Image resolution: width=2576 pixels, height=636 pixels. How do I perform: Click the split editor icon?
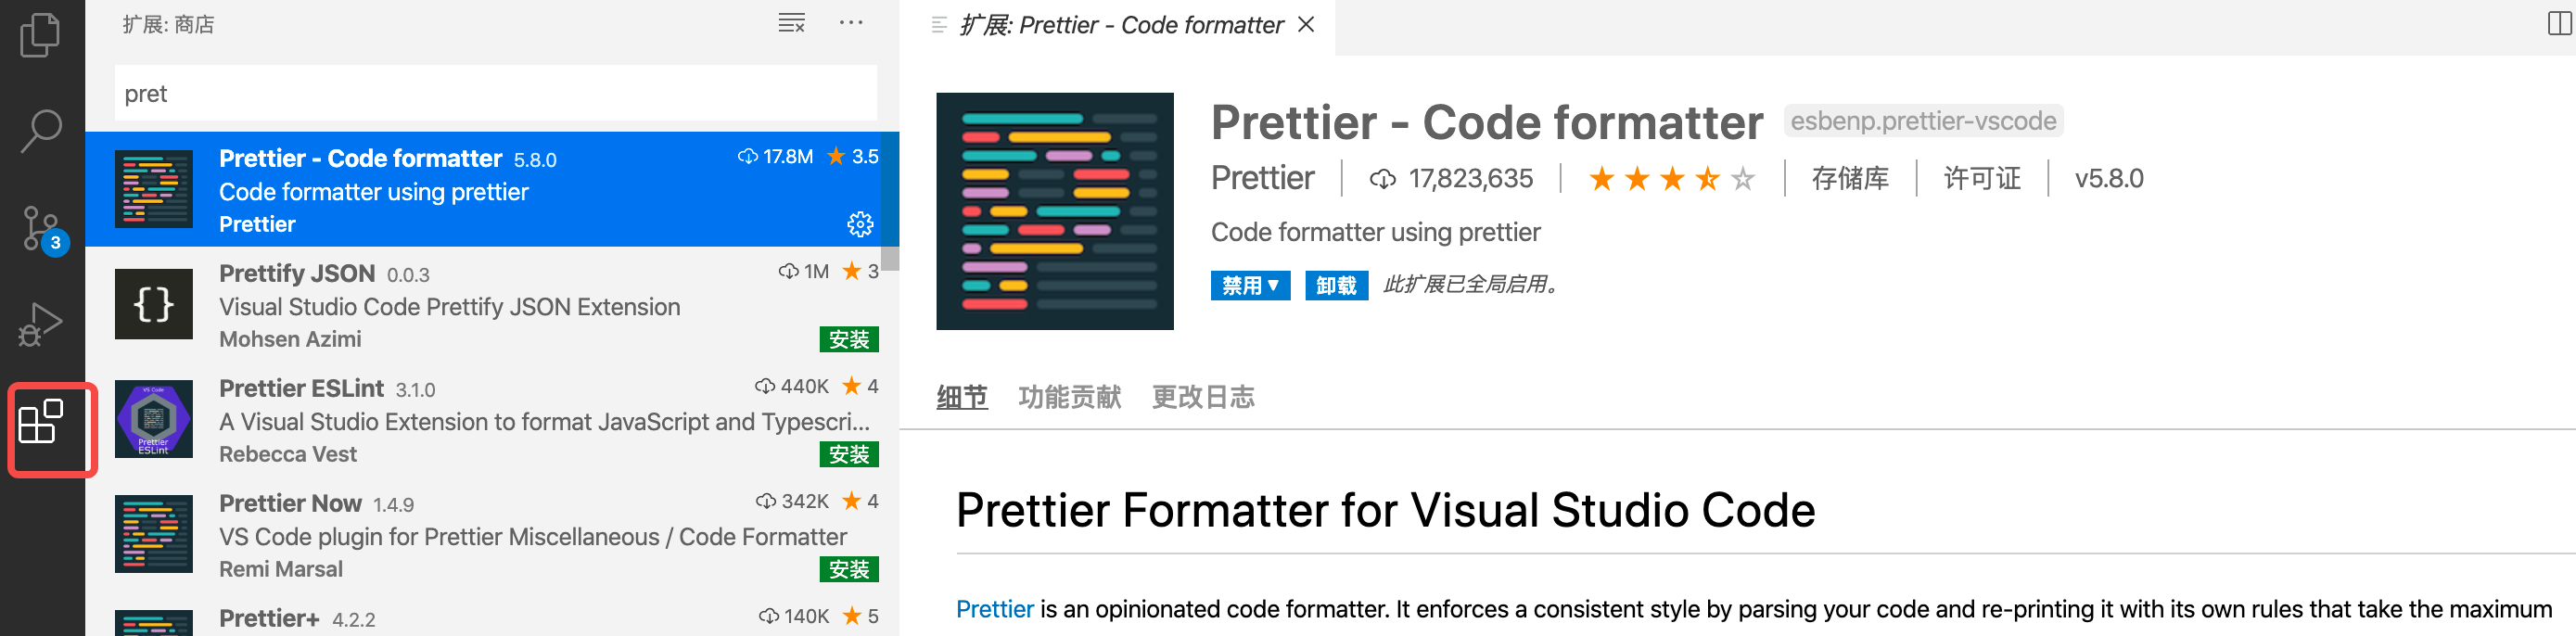click(2559, 23)
